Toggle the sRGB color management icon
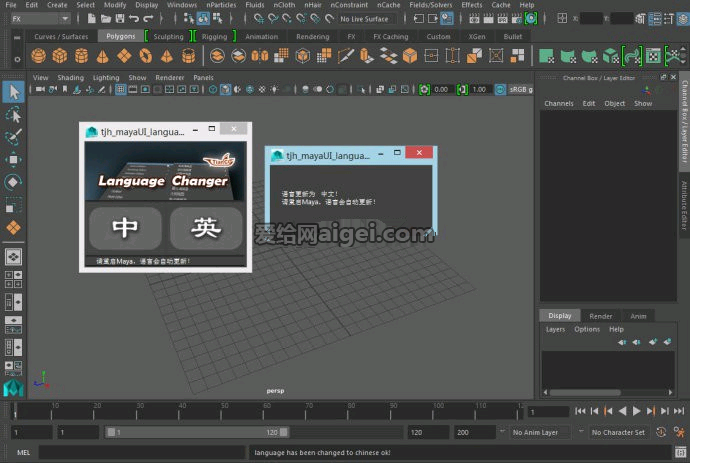Viewport: 705px width, 463px height. (500, 89)
